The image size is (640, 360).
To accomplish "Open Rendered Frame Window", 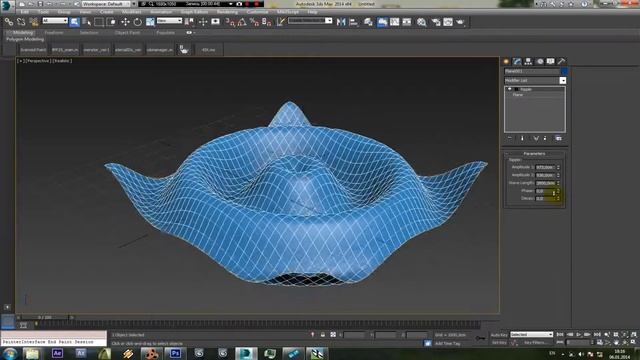I will click(x=448, y=22).
